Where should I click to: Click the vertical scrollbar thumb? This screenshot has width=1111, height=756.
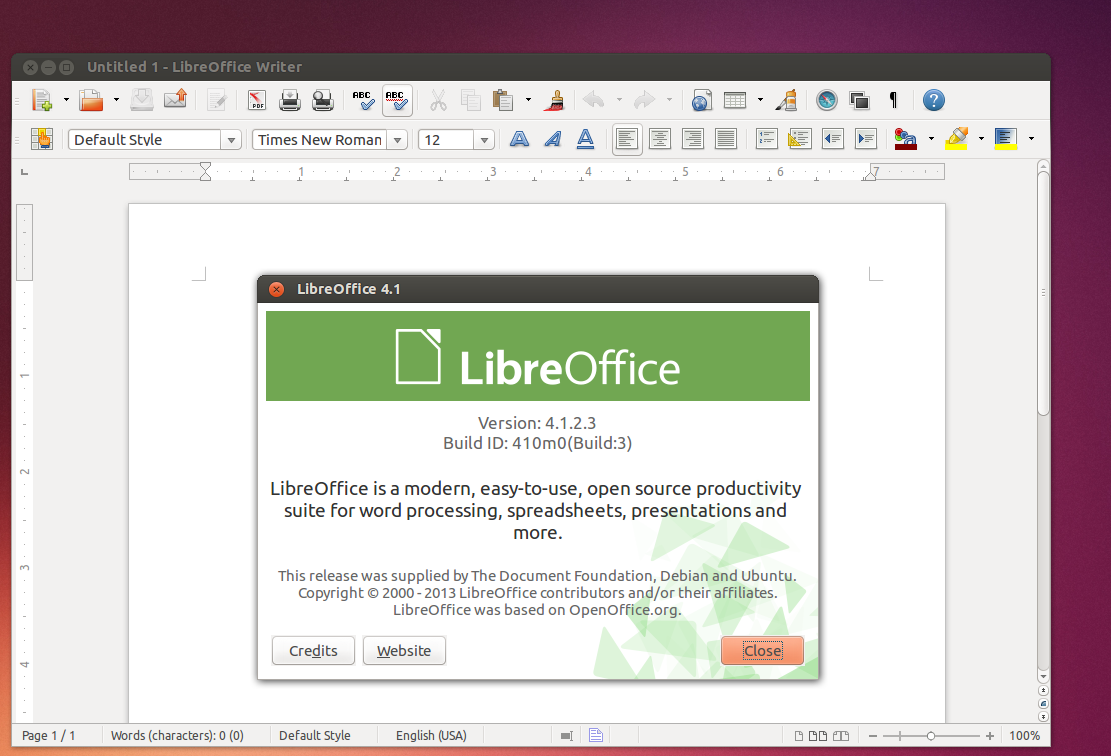[x=1043, y=293]
